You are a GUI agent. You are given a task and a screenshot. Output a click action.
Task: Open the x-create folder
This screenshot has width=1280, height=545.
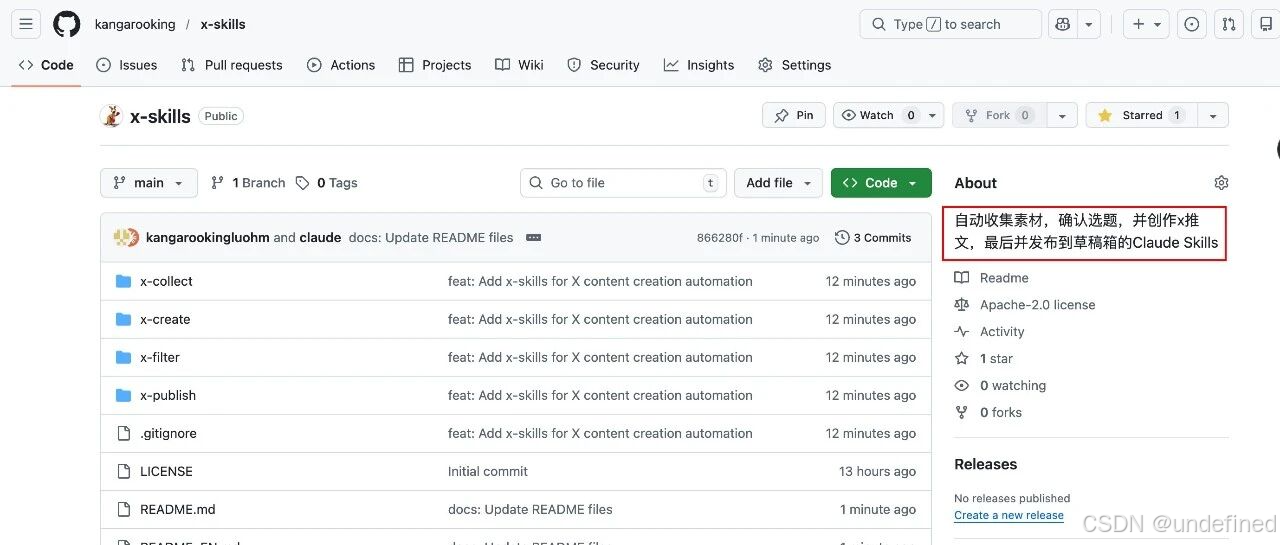point(165,319)
